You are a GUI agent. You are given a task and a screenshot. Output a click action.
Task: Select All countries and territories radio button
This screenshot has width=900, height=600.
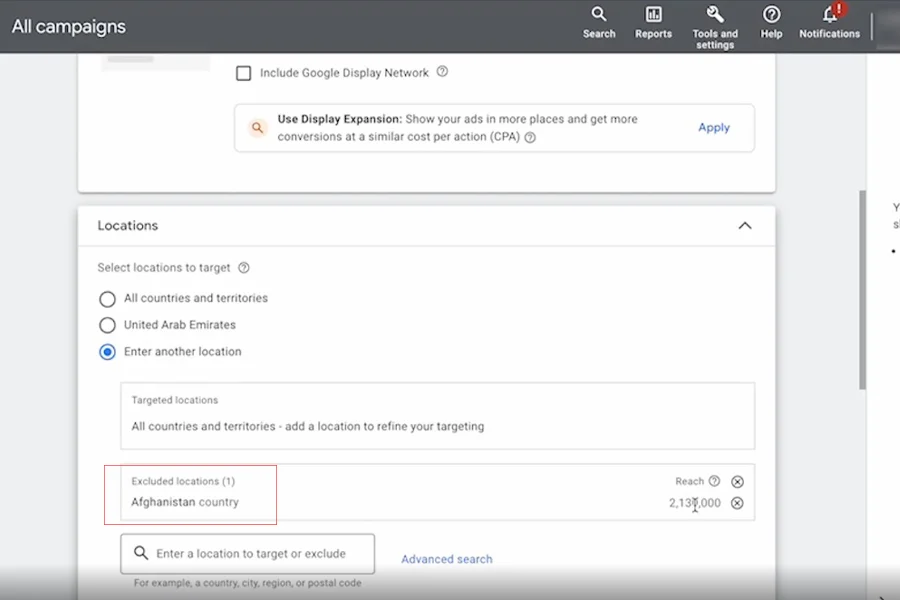point(107,299)
